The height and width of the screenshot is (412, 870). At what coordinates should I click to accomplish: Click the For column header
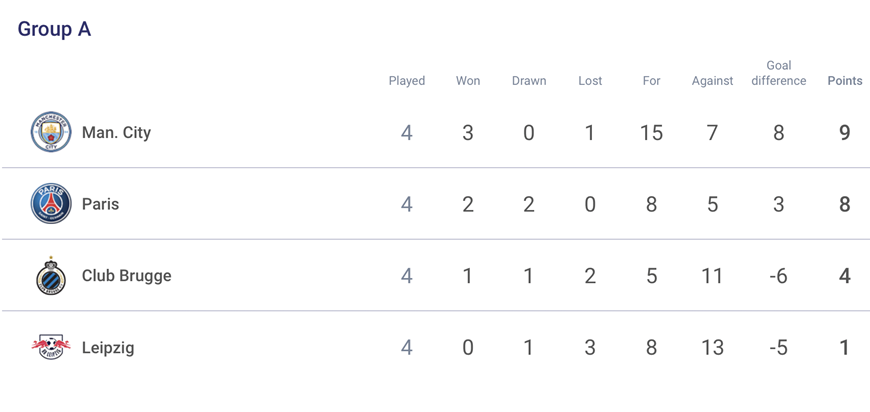click(651, 81)
